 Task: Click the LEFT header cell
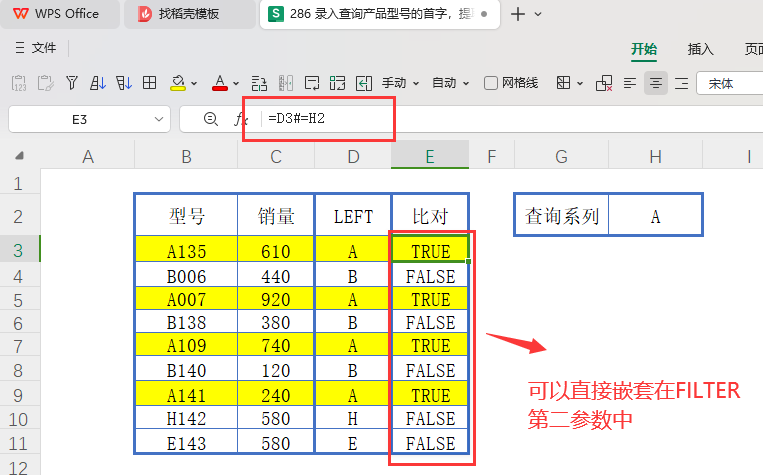[x=353, y=216]
